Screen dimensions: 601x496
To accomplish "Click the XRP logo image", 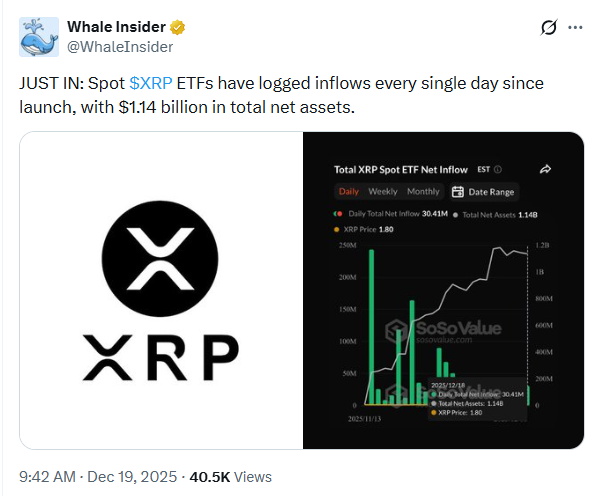I will [x=161, y=290].
